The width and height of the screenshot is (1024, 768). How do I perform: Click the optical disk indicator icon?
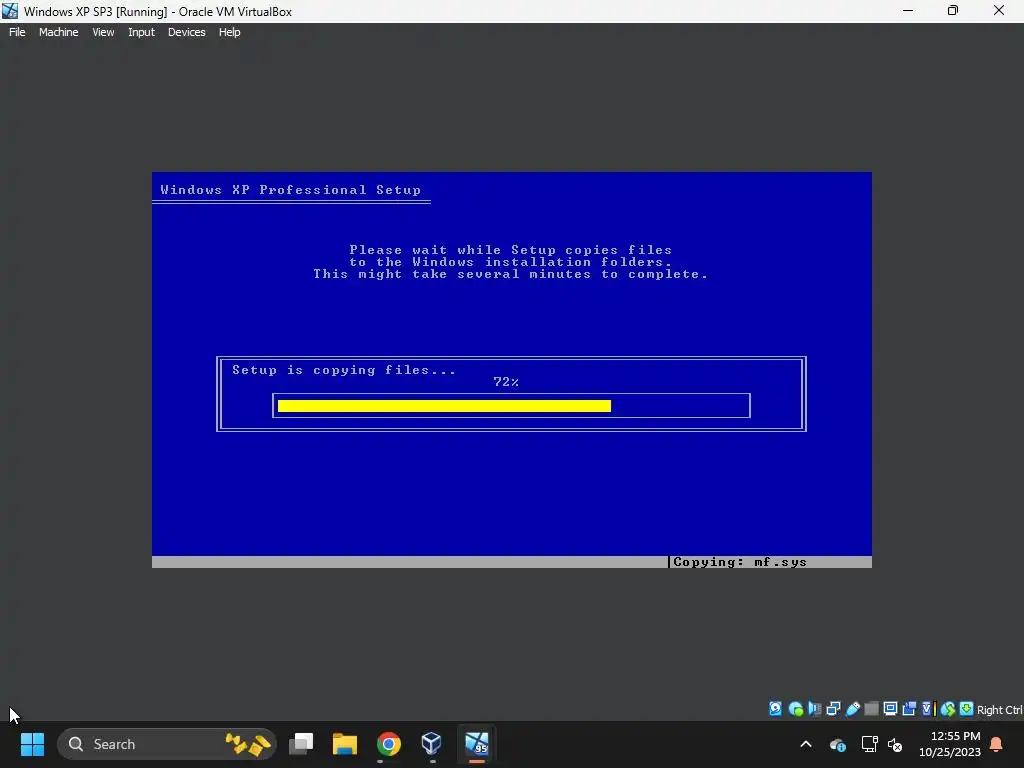tap(795, 709)
